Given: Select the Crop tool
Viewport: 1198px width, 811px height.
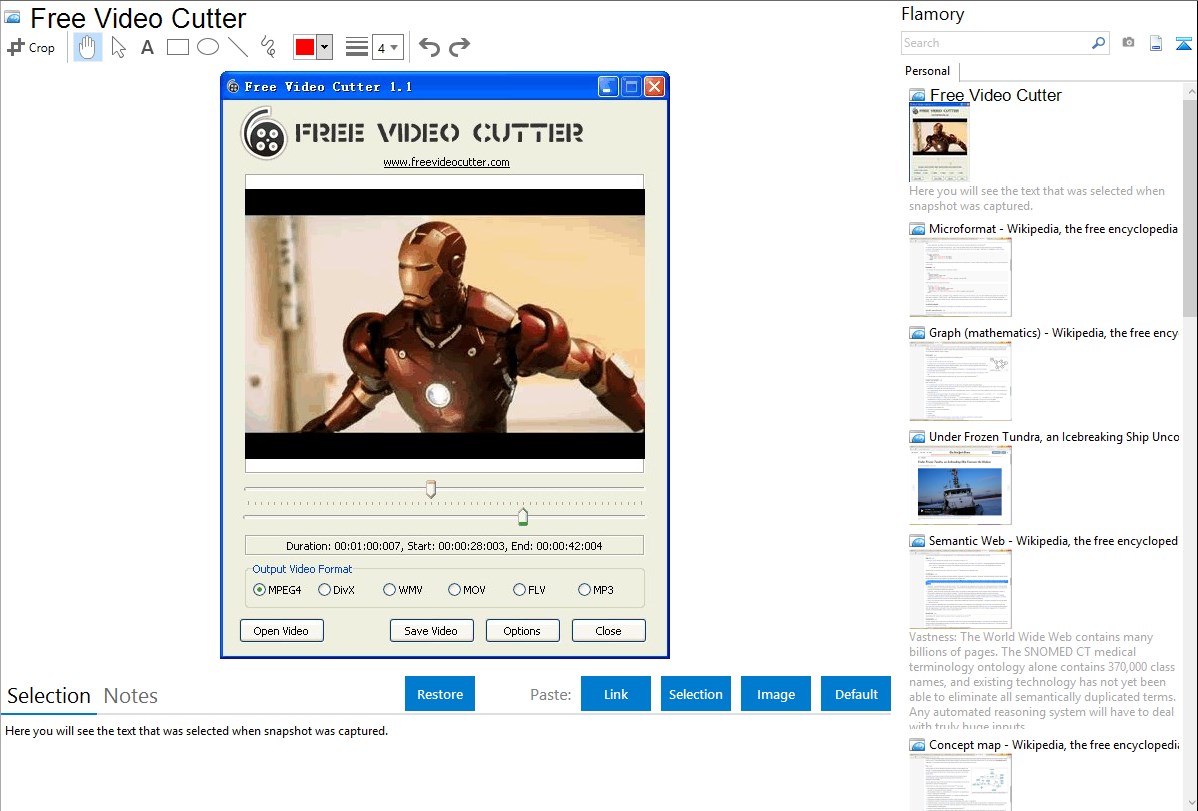Looking at the screenshot, I should point(31,47).
